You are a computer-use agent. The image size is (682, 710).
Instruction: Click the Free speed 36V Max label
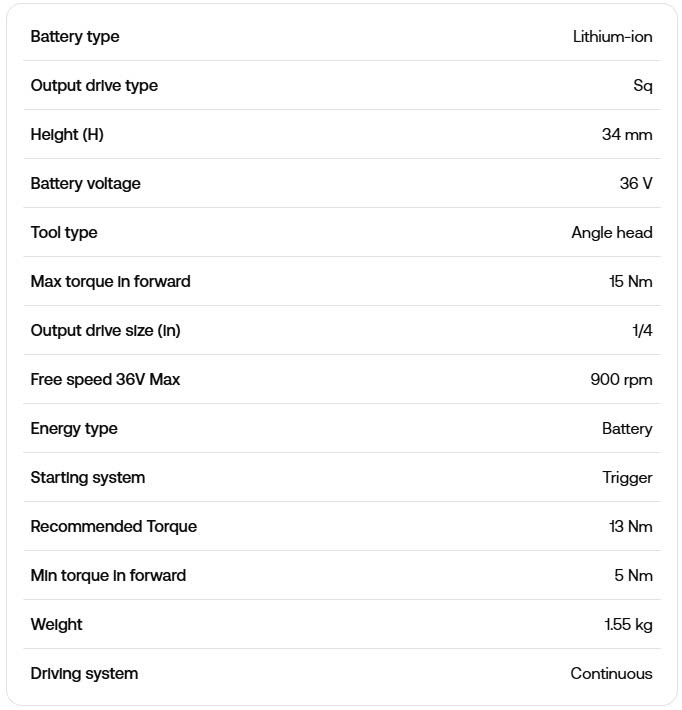click(105, 380)
